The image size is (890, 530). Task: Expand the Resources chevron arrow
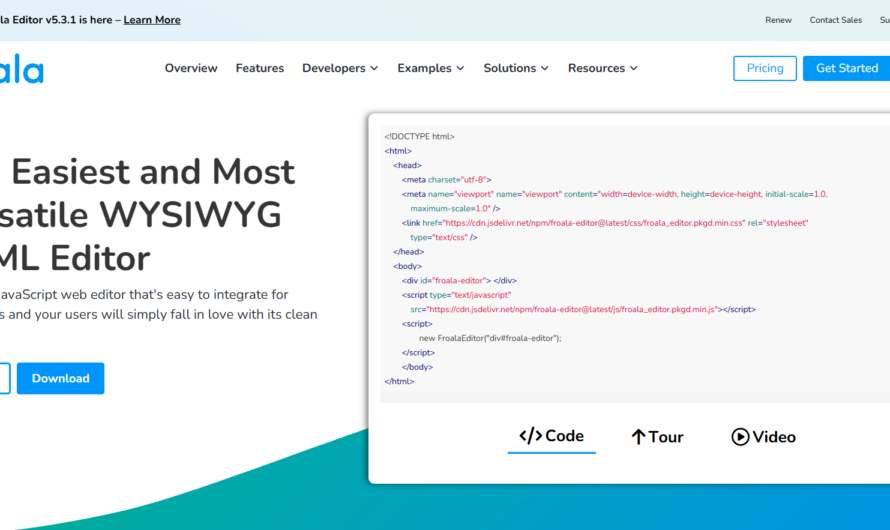click(x=633, y=68)
